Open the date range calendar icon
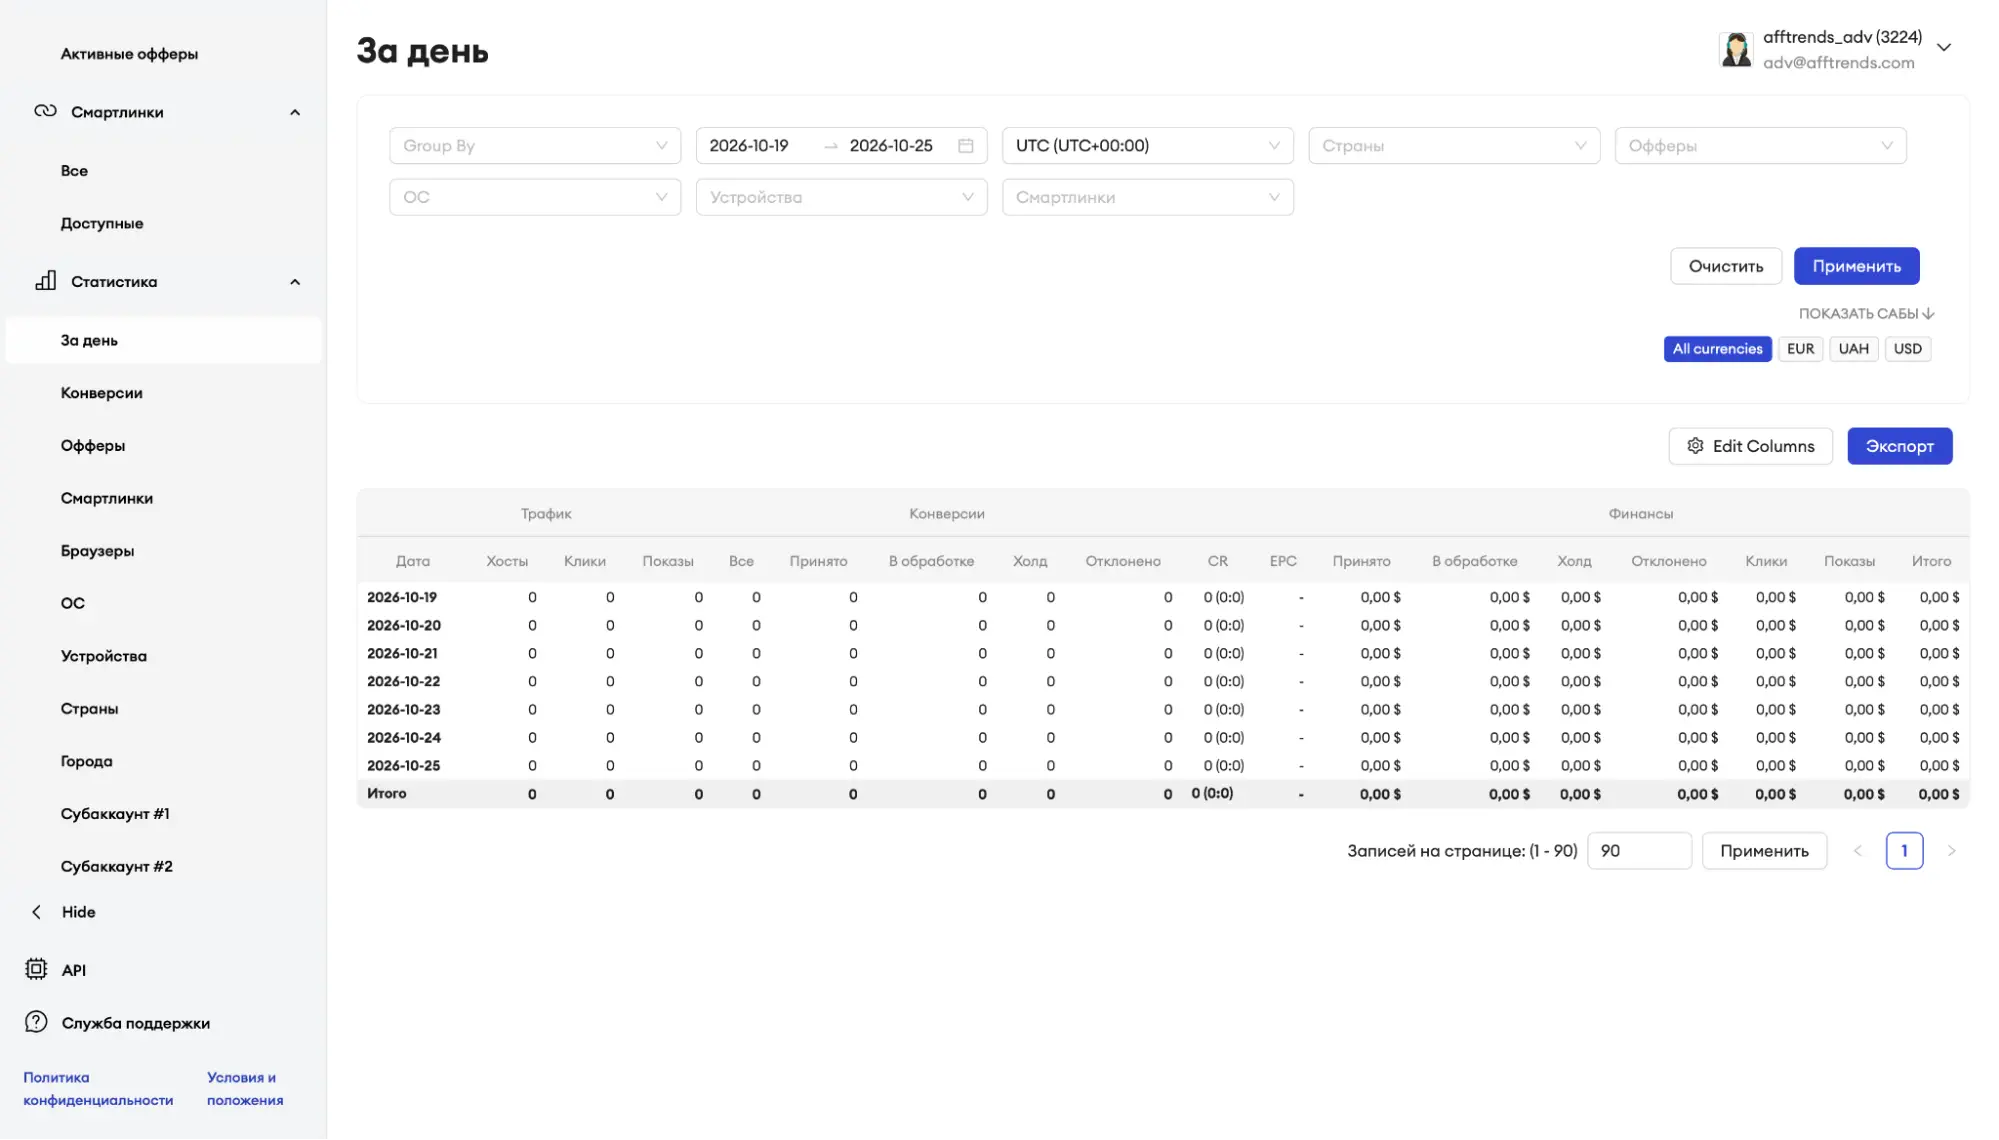This screenshot has height=1140, width=1999. (965, 146)
